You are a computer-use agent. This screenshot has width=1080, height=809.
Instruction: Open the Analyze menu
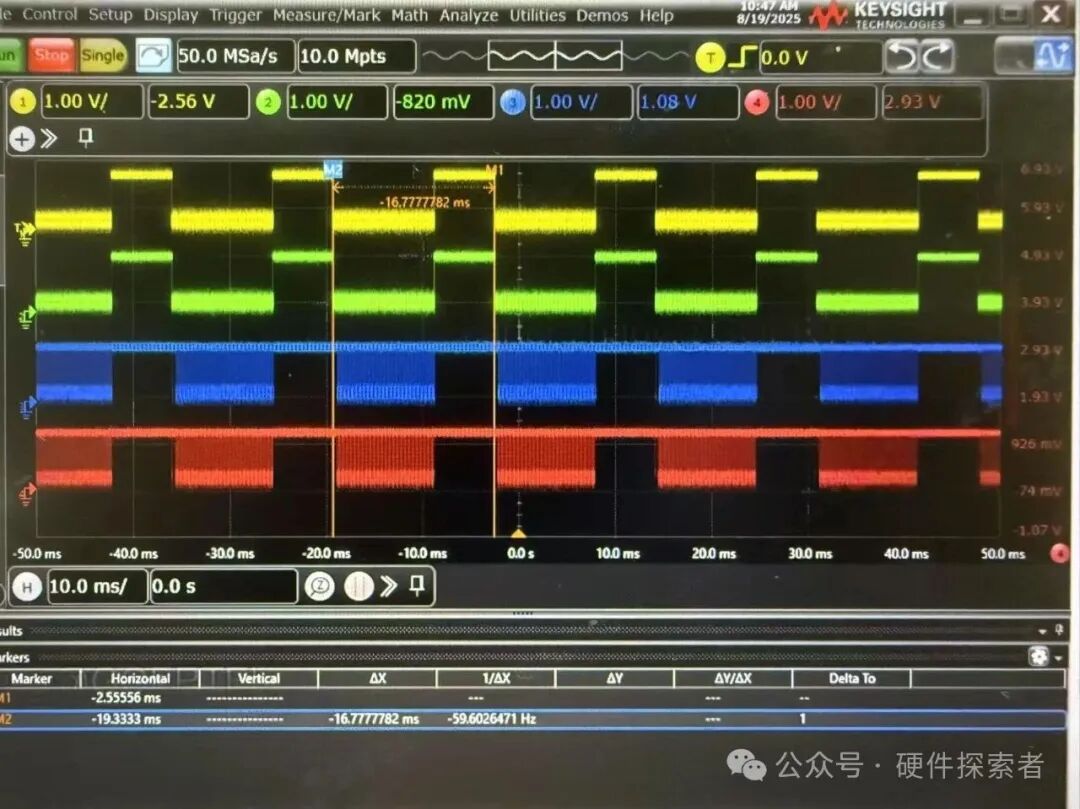468,15
